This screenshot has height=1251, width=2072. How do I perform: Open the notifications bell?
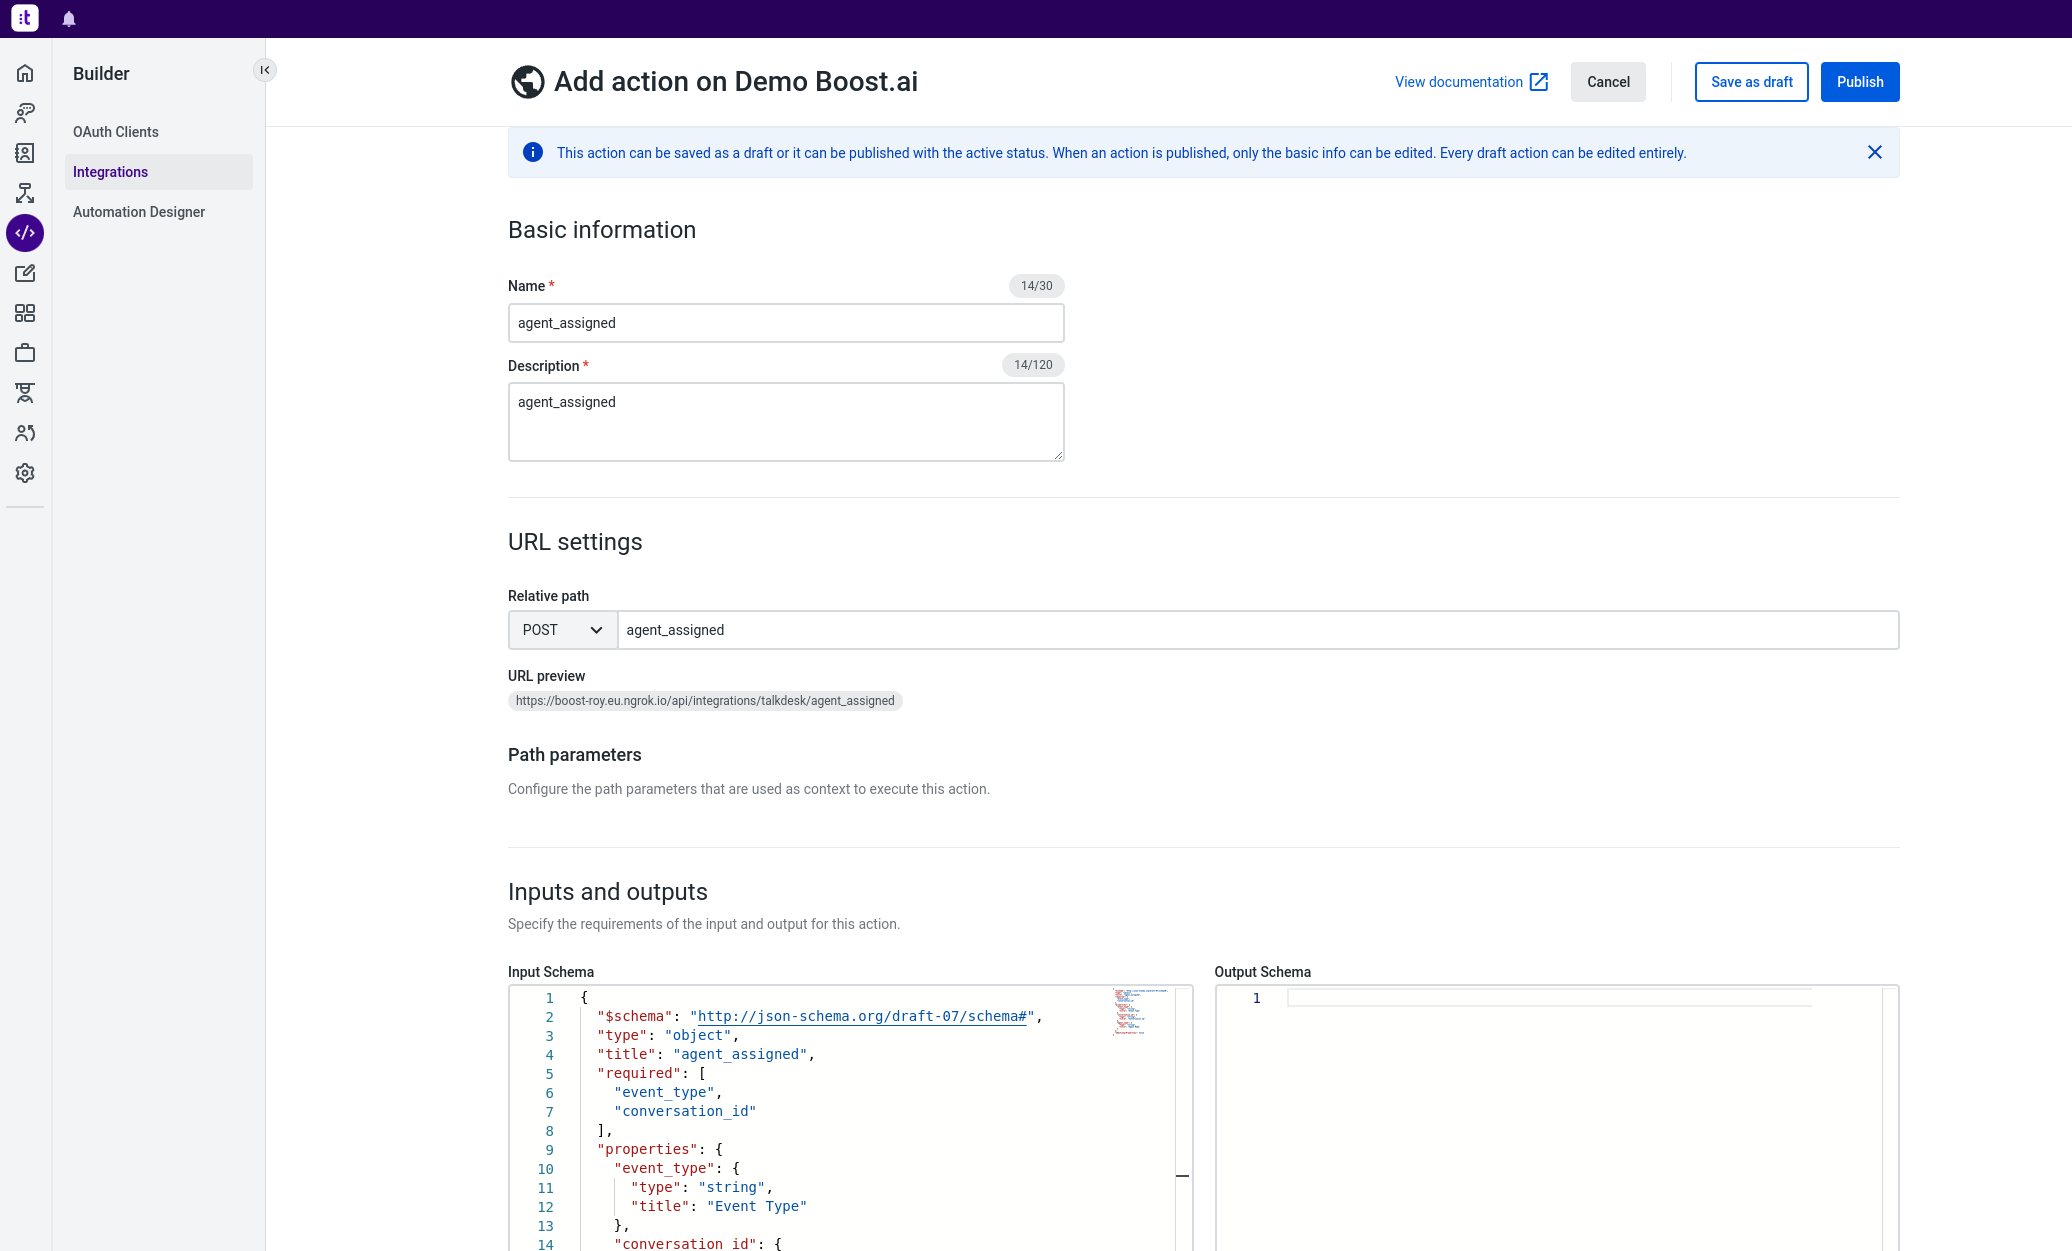coord(69,19)
